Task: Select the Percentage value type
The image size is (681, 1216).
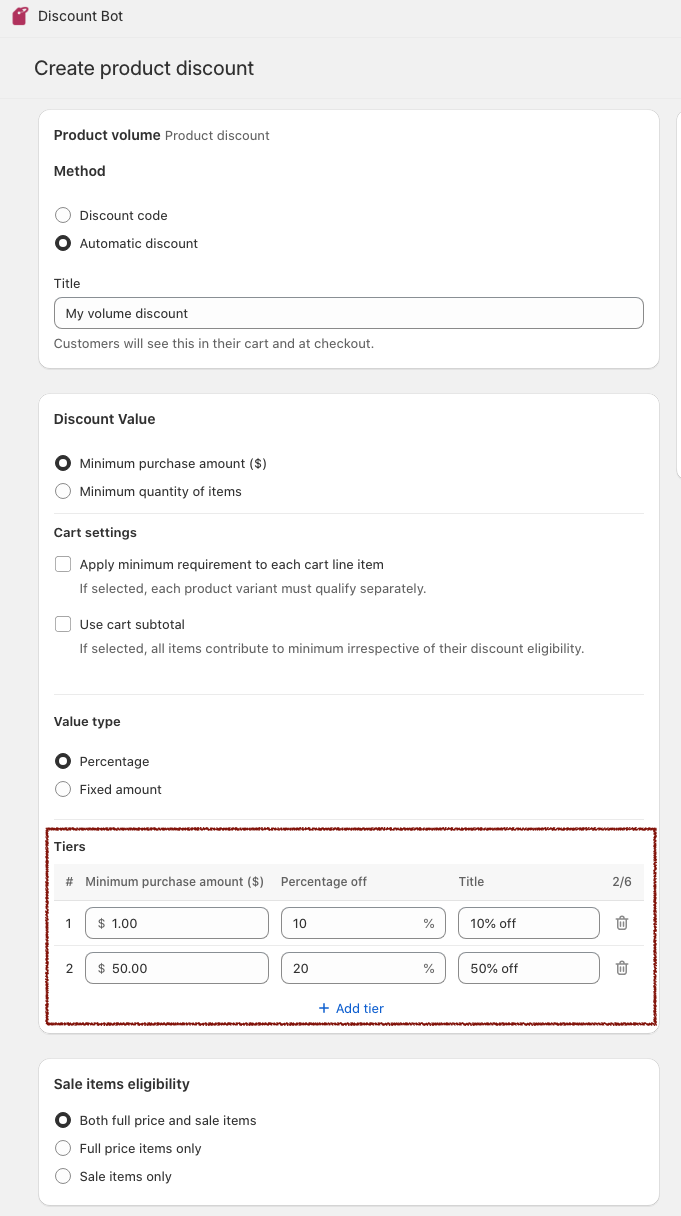Action: pos(63,761)
